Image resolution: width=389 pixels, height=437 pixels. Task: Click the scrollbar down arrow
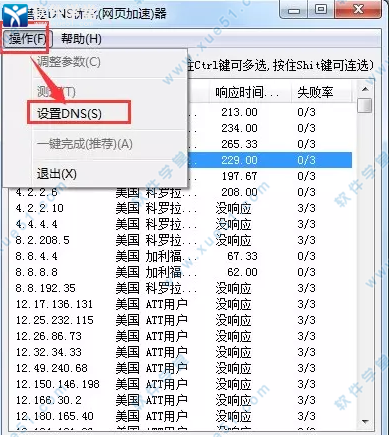pyautogui.click(x=365, y=422)
